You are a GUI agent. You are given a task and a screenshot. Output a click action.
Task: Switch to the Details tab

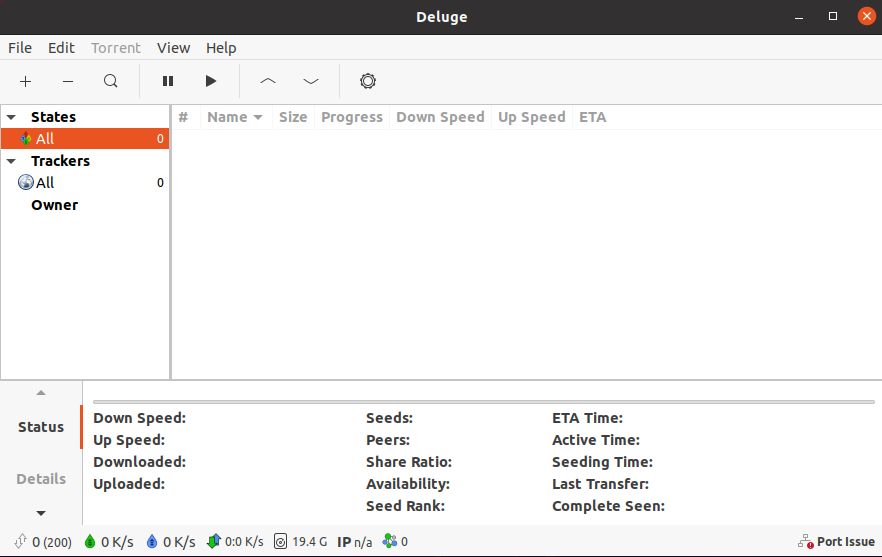41,479
